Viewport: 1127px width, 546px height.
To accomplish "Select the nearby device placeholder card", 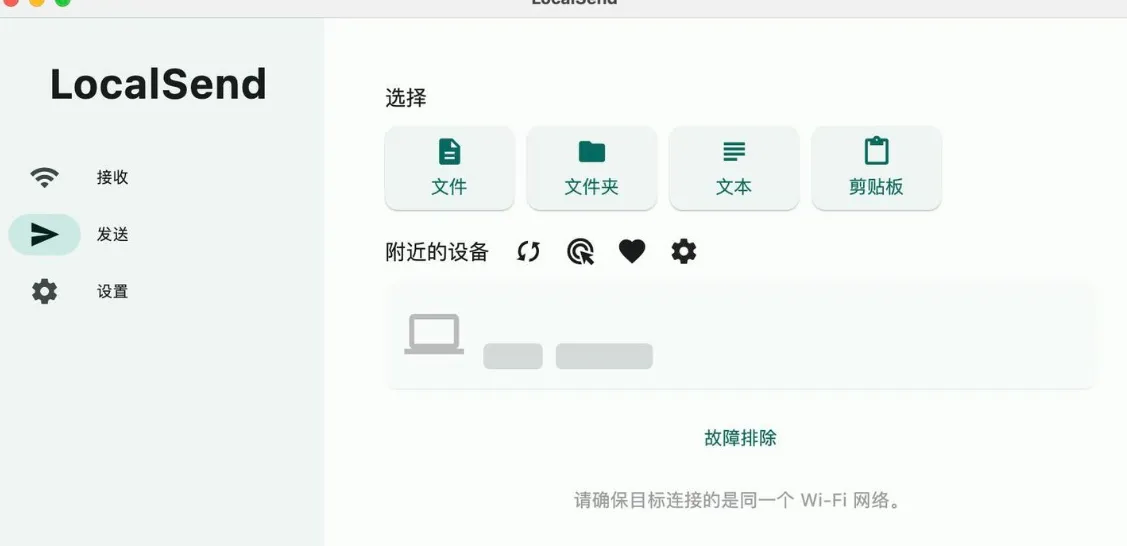I will click(740, 336).
